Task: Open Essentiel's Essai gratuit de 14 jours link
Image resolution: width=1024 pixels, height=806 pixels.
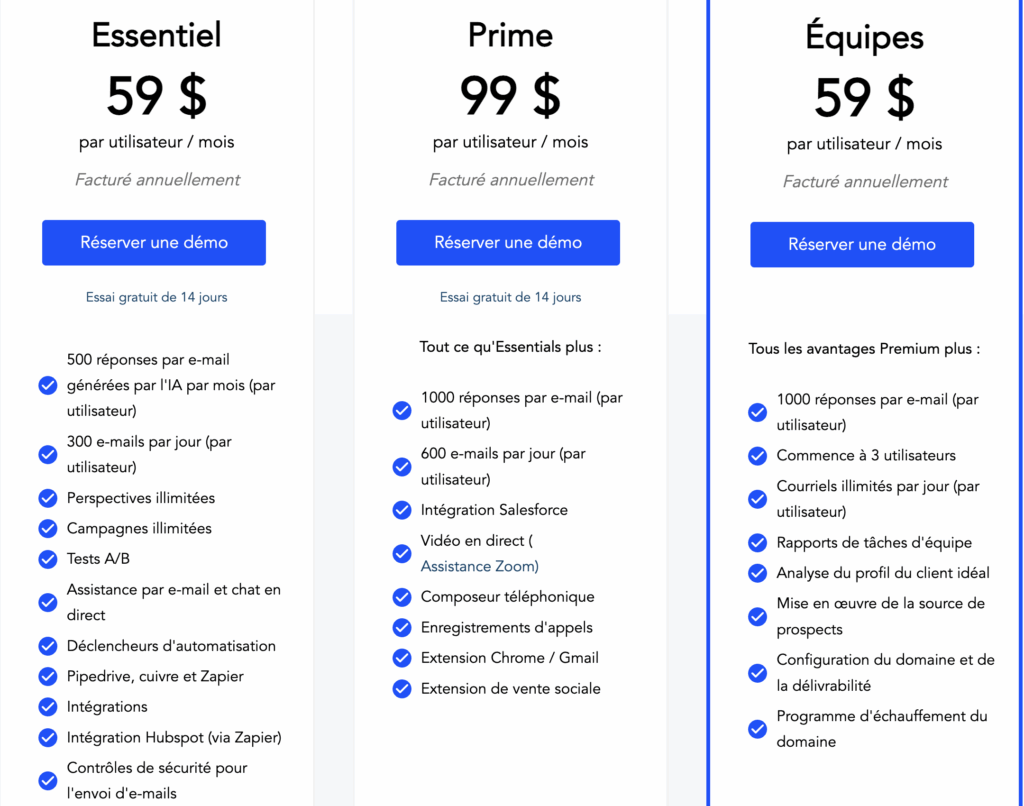Action: [157, 297]
